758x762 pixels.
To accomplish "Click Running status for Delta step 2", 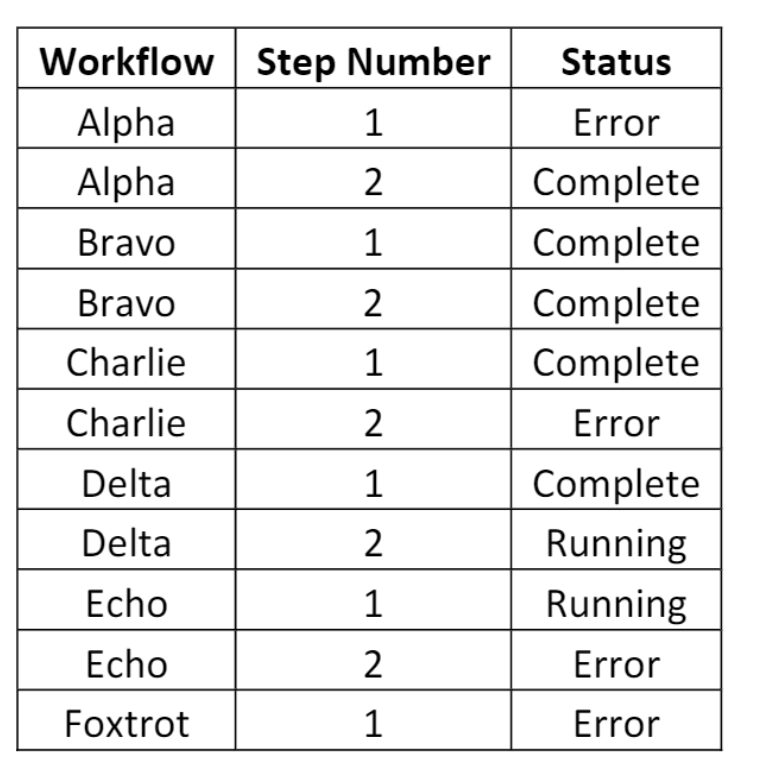I will (616, 540).
